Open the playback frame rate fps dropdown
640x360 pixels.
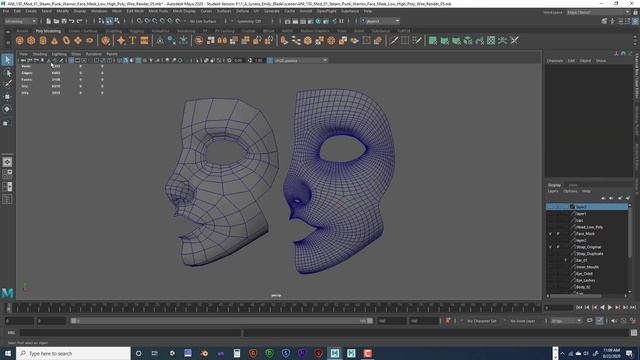566,321
